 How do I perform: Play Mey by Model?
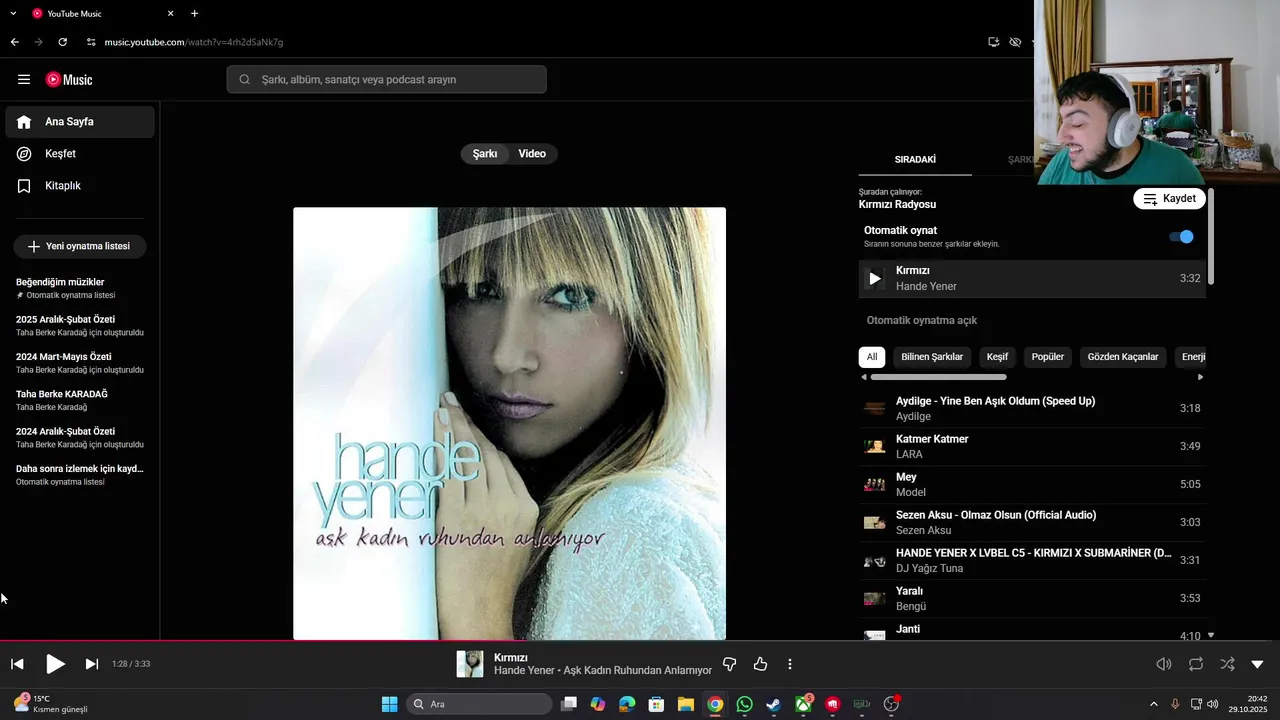pyautogui.click(x=1032, y=484)
